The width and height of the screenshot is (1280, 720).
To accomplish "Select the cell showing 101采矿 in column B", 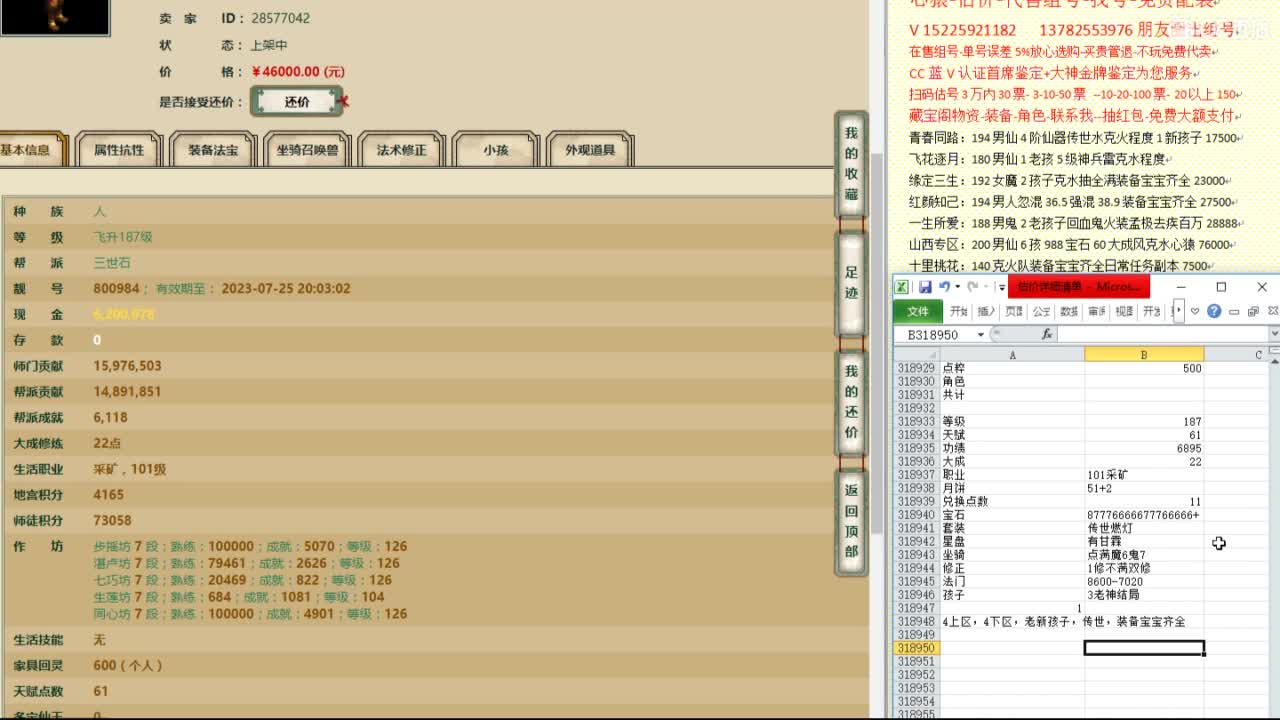I will [1144, 475].
